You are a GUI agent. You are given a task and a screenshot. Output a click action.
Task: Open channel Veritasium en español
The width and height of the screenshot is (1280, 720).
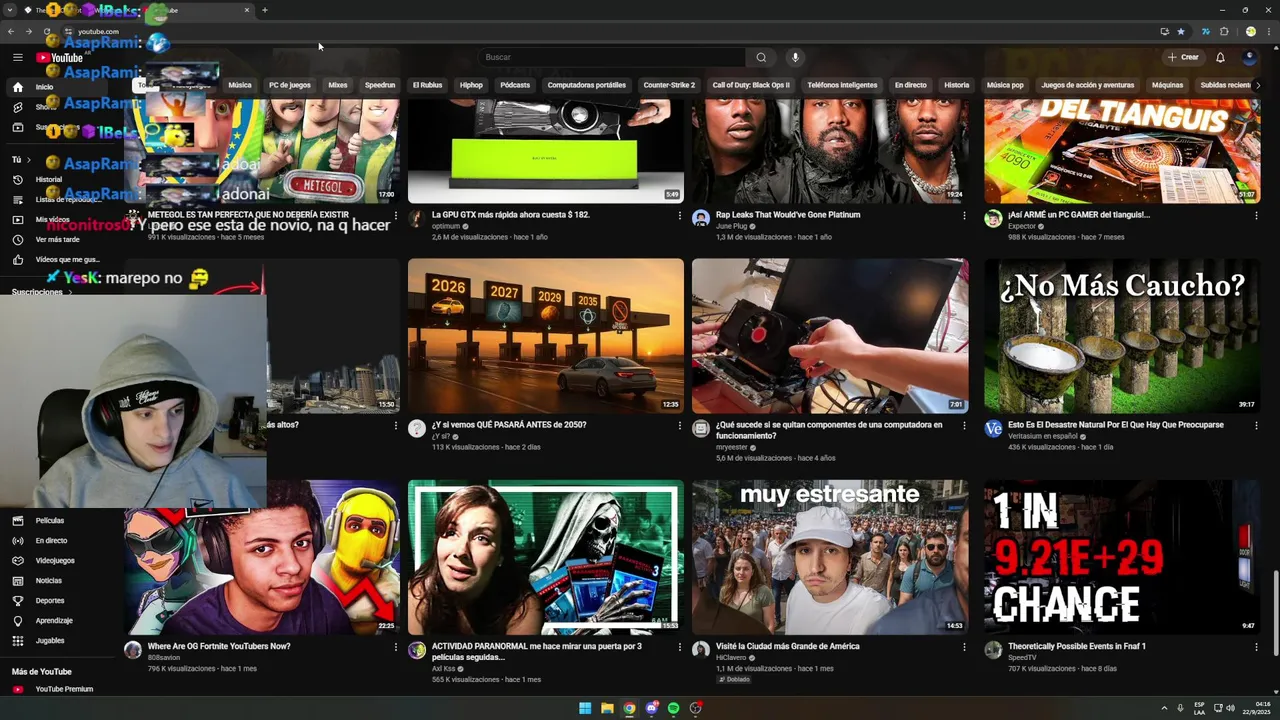[x=1043, y=436]
